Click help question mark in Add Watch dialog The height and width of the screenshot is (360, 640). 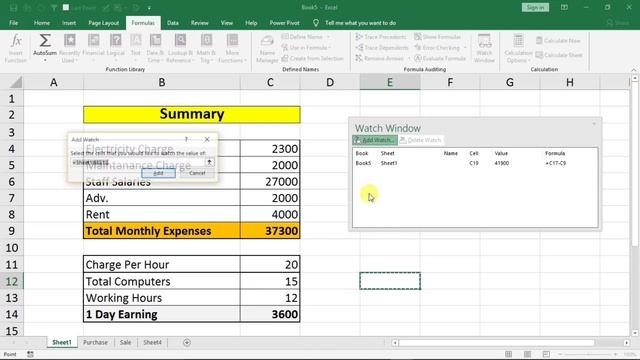[x=186, y=139]
